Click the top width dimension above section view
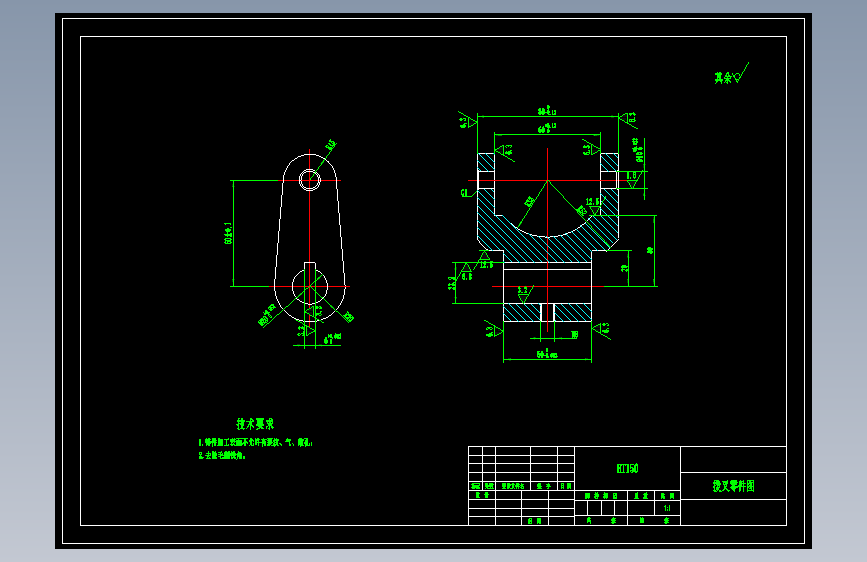The height and width of the screenshot is (562, 867). click(547, 111)
